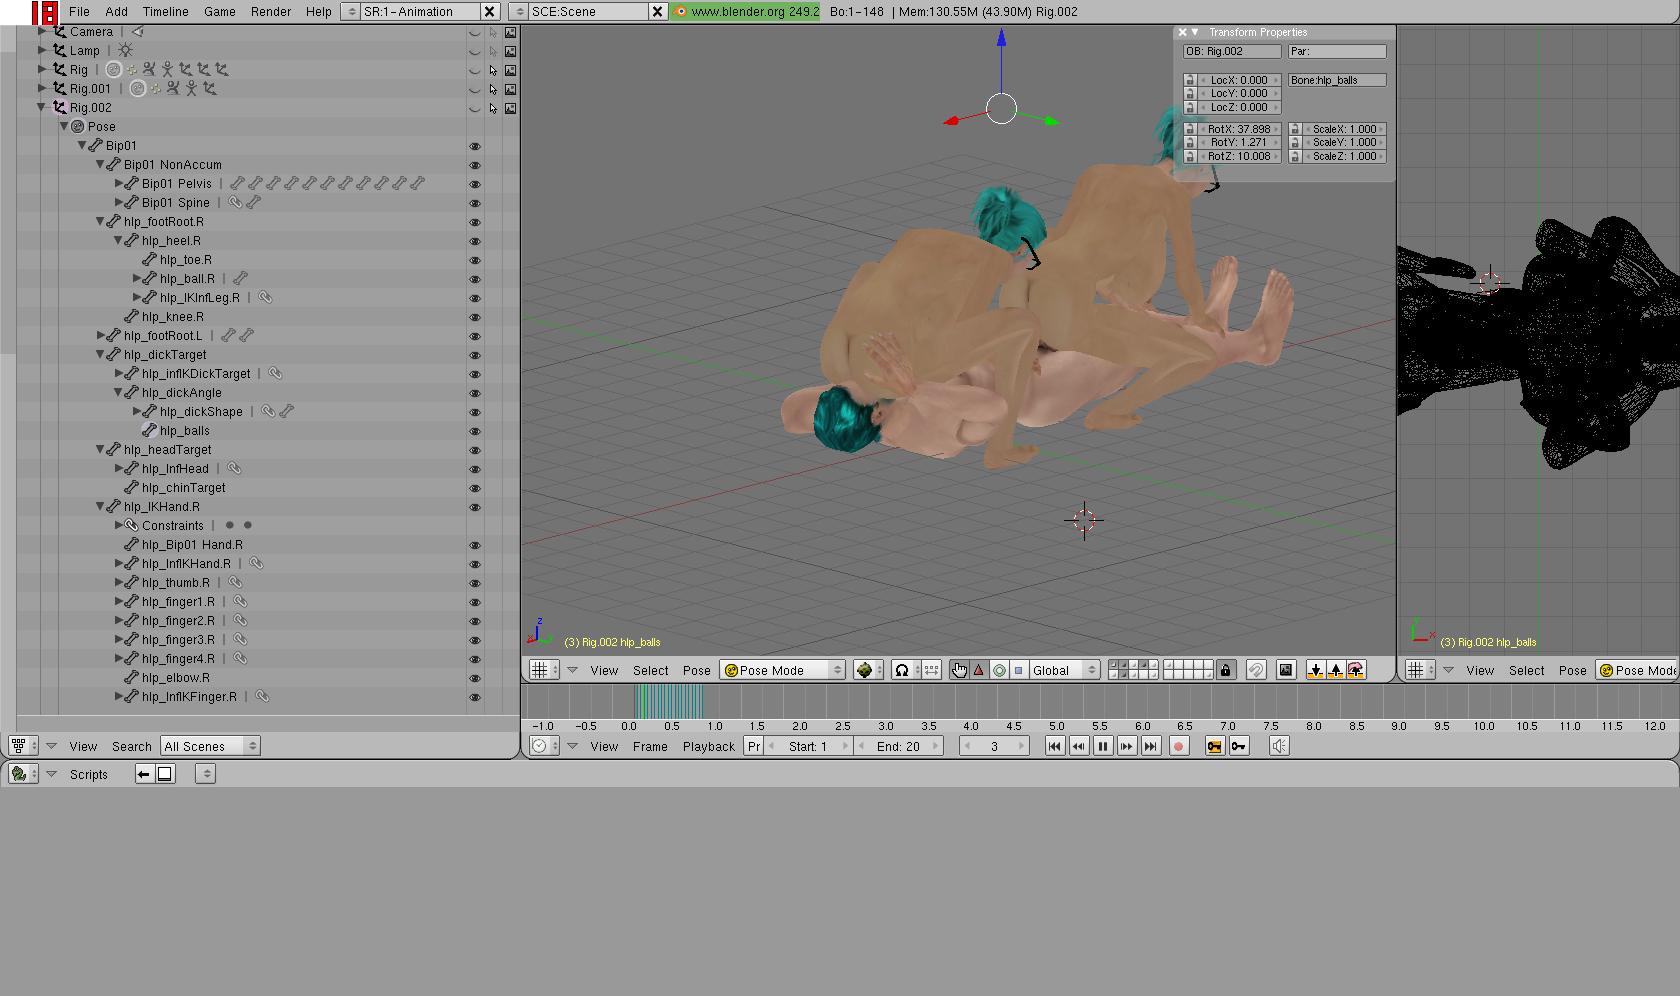Image resolution: width=1680 pixels, height=996 pixels.
Task: Open the Pose Mode dropdown
Action: click(x=782, y=670)
